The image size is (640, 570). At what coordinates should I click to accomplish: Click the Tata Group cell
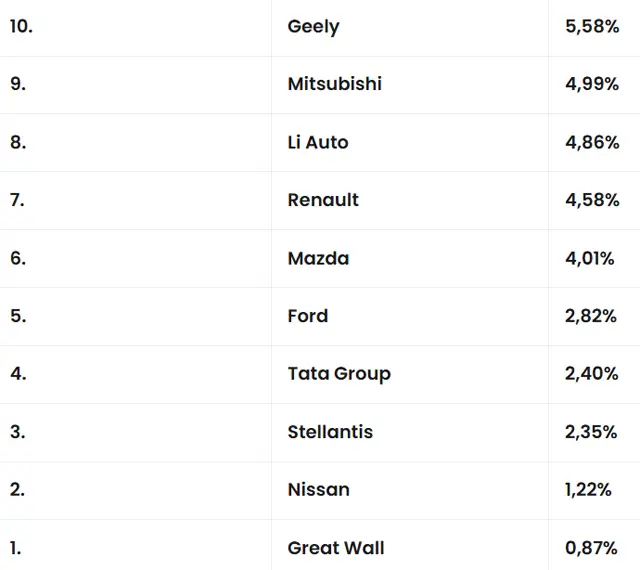click(339, 374)
